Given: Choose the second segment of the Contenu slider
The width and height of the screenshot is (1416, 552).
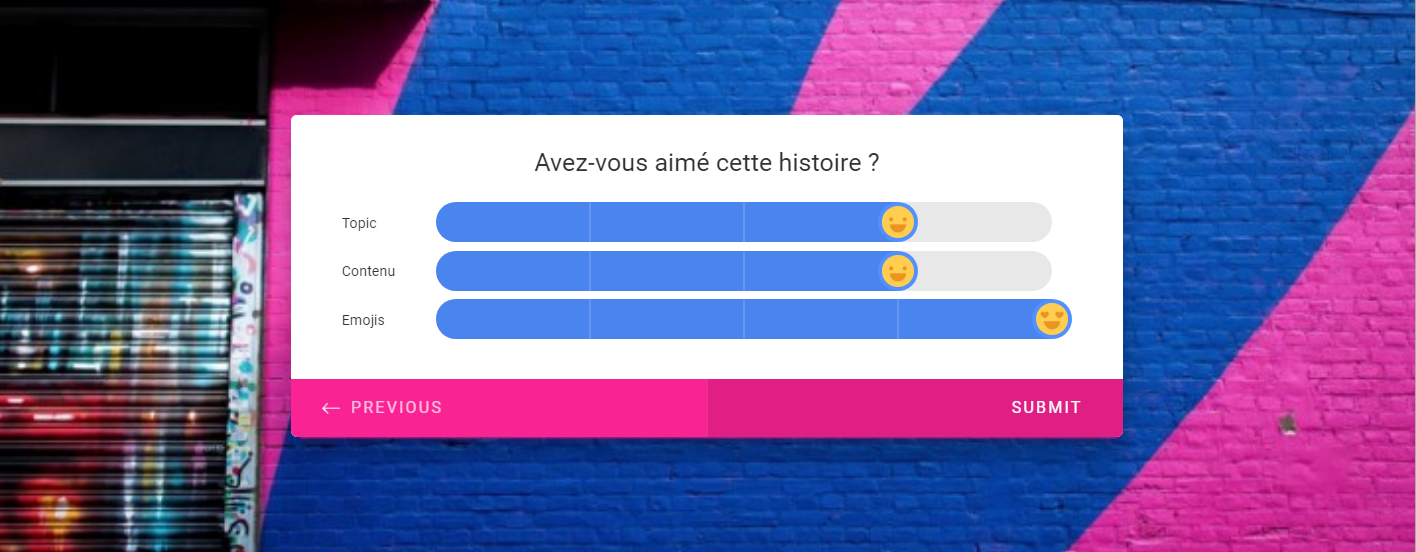Looking at the screenshot, I should [667, 271].
